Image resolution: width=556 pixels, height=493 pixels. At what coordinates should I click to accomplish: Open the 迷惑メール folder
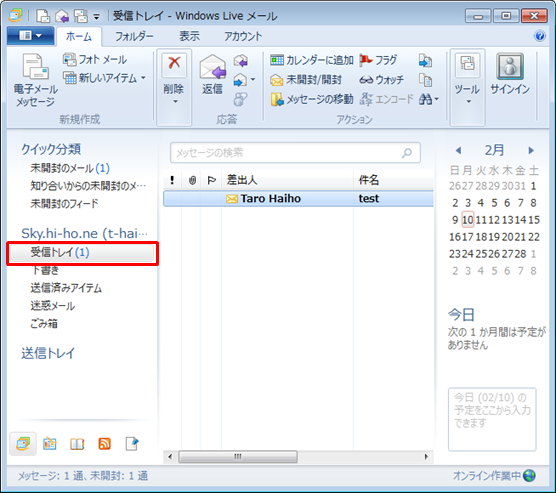[x=52, y=306]
